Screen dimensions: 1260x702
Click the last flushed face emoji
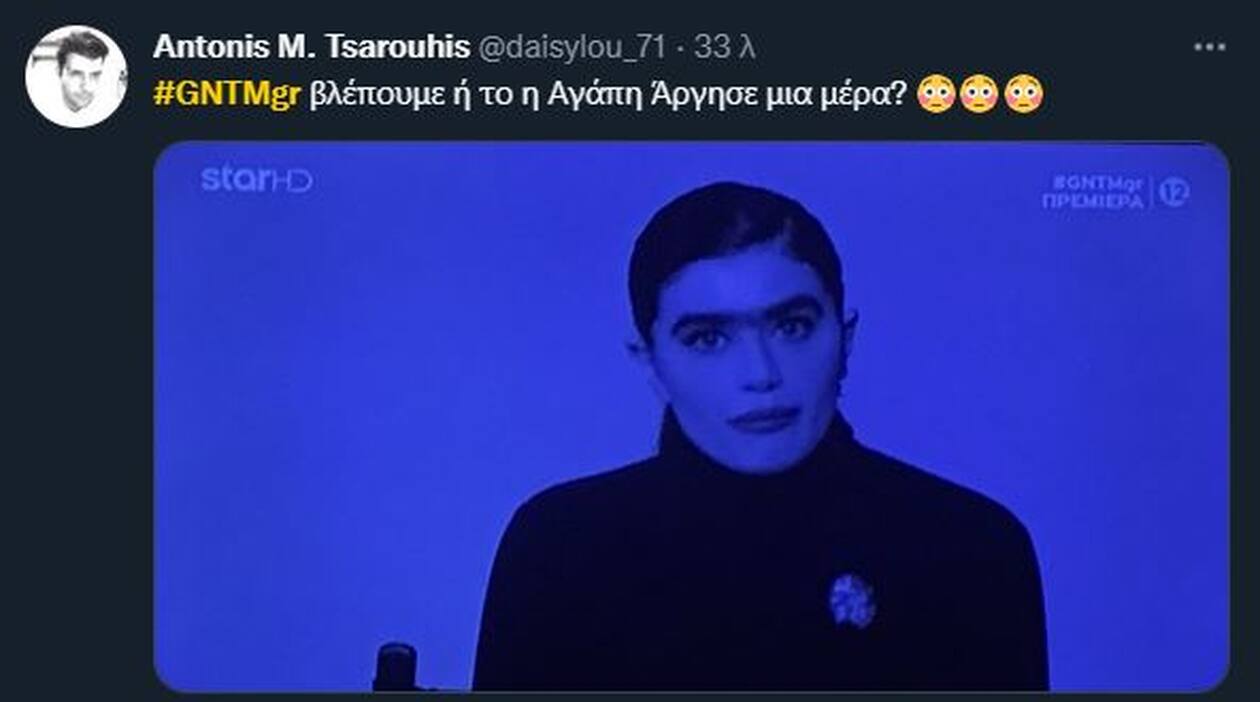1023,93
